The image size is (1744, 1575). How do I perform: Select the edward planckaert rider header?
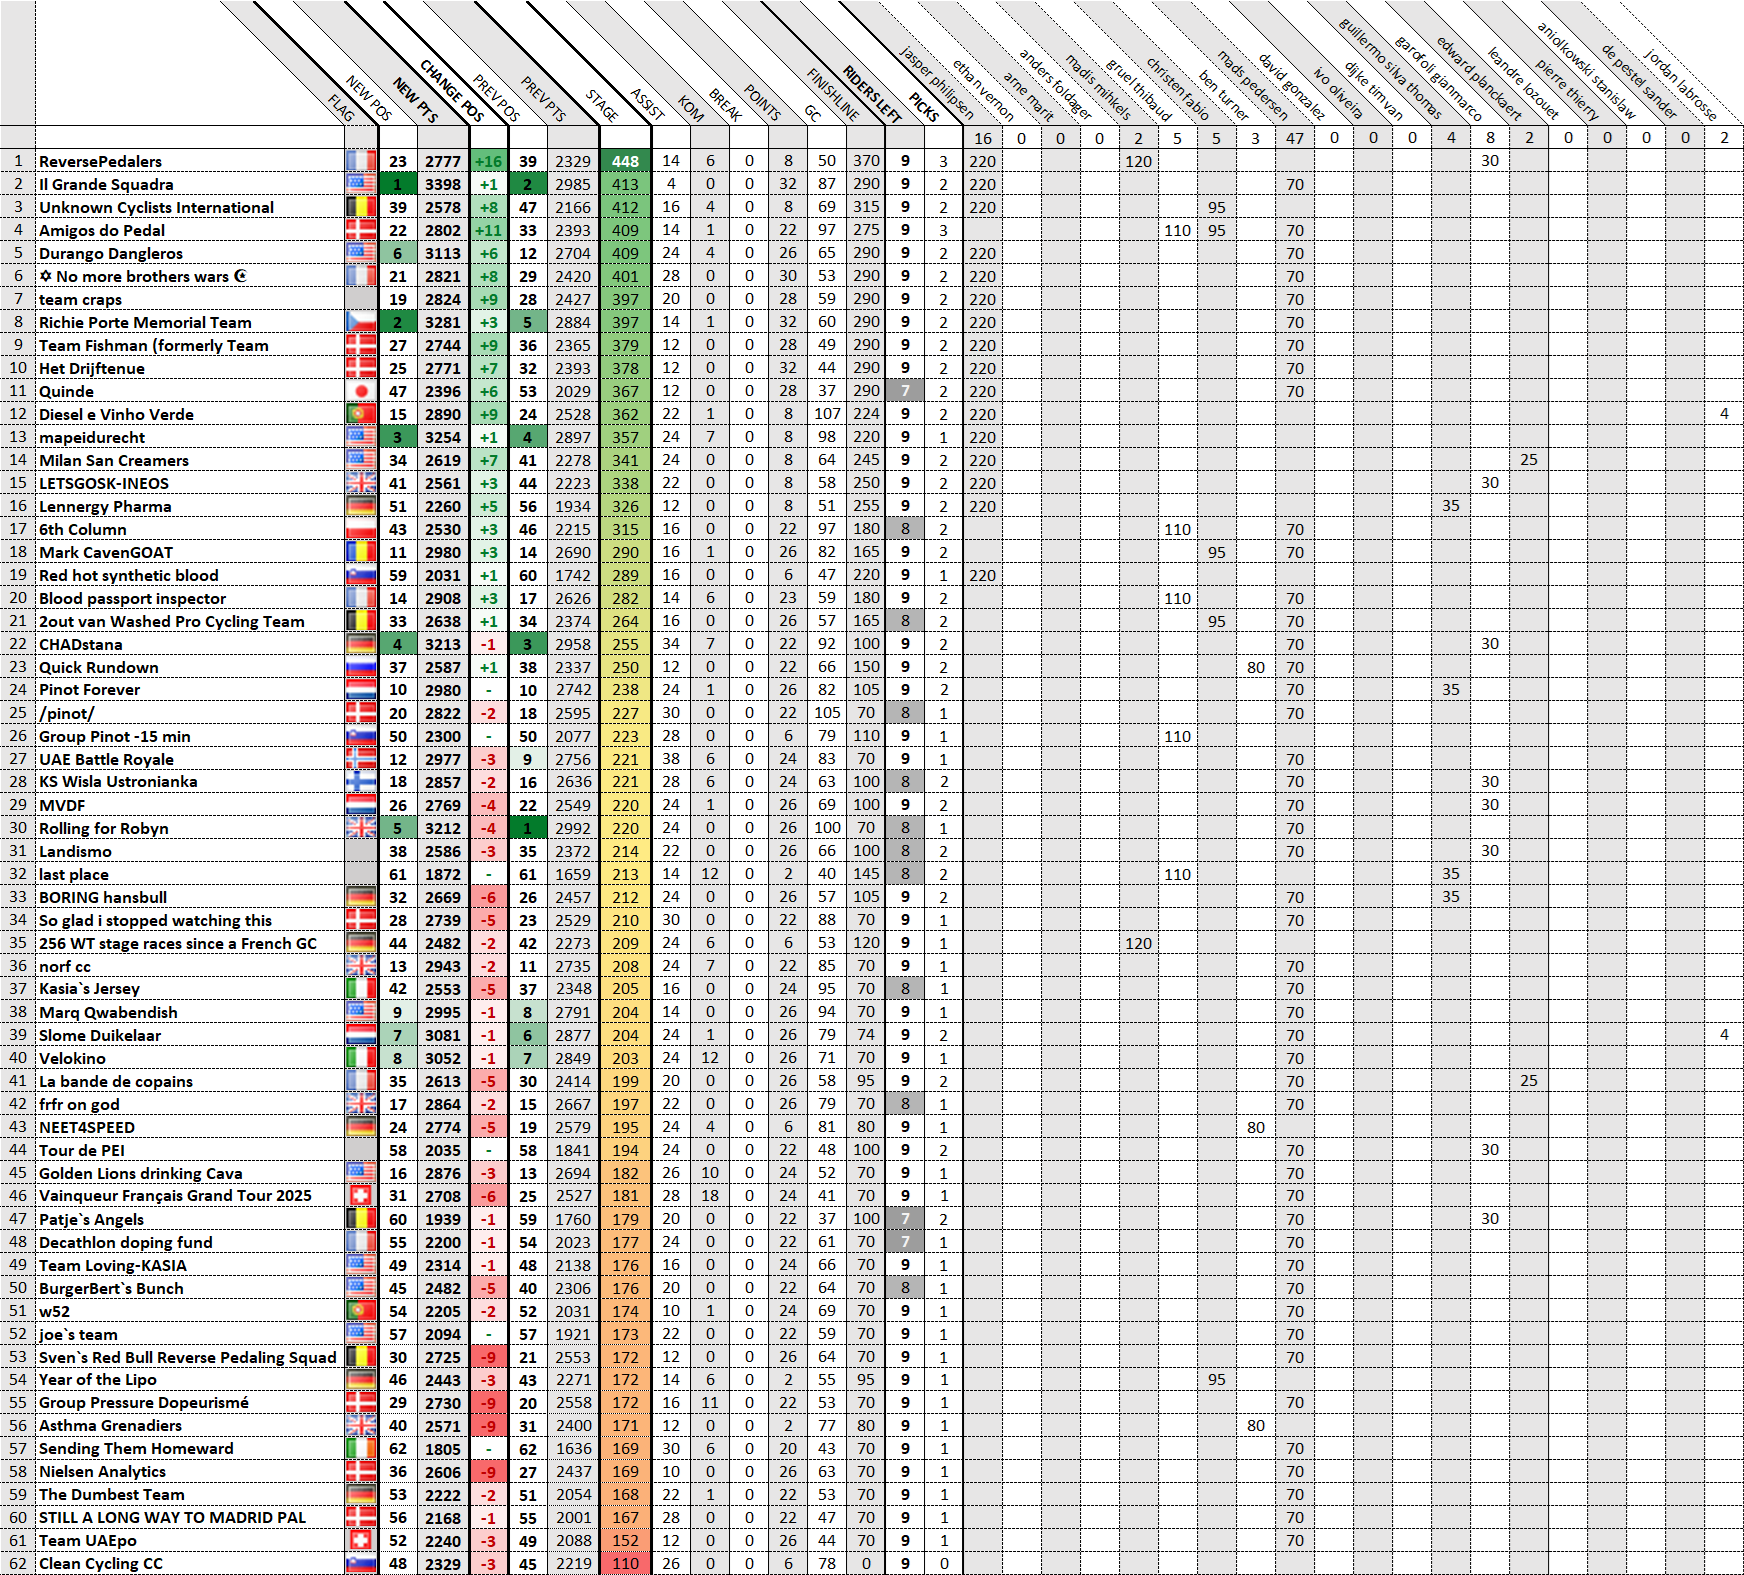click(x=1478, y=78)
